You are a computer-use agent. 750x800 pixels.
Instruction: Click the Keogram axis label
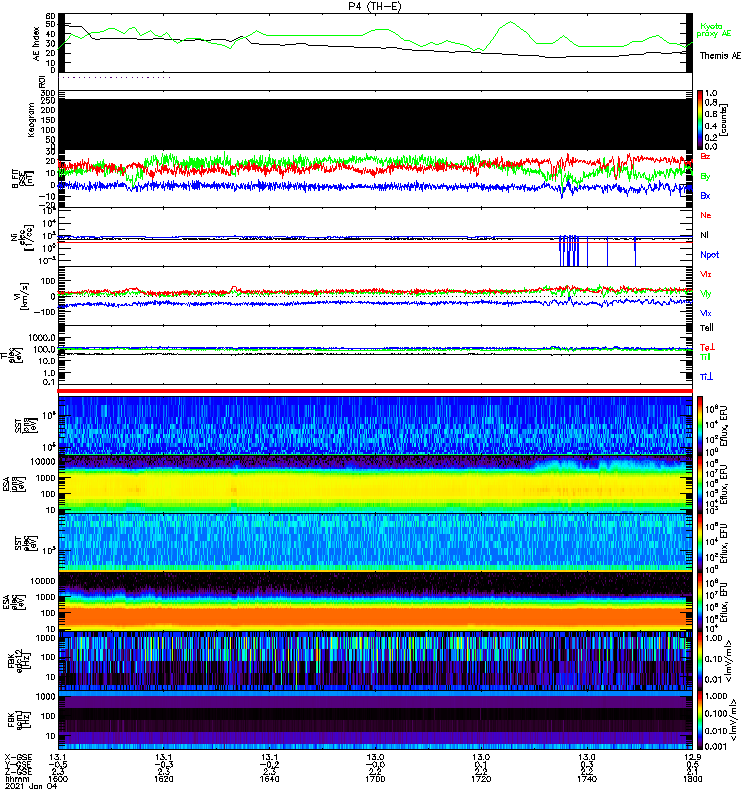pyautogui.click(x=31, y=120)
